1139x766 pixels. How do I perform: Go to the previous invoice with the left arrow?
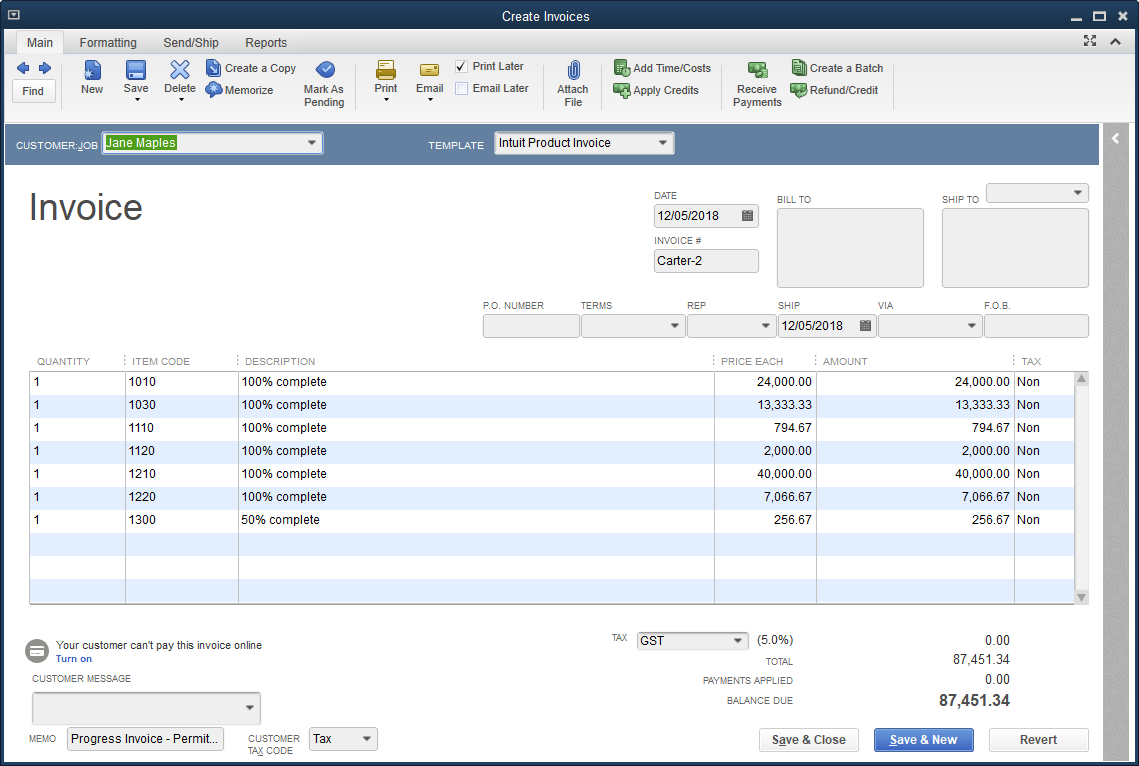23,68
